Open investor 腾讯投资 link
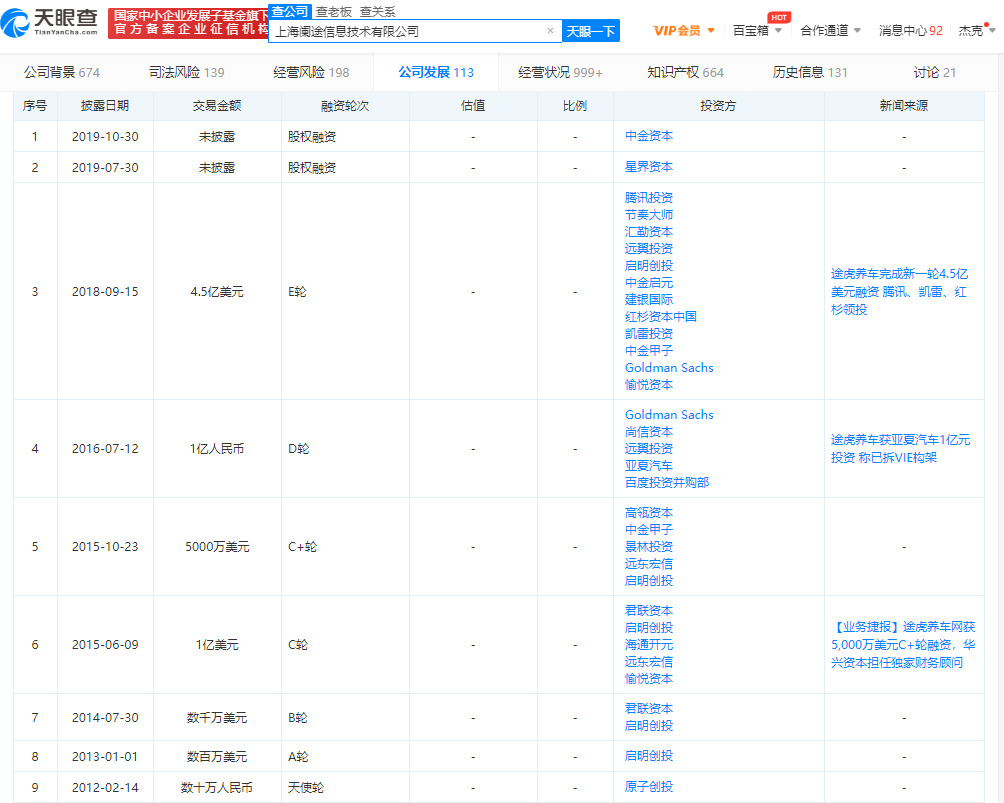The image size is (1004, 803). tap(649, 197)
